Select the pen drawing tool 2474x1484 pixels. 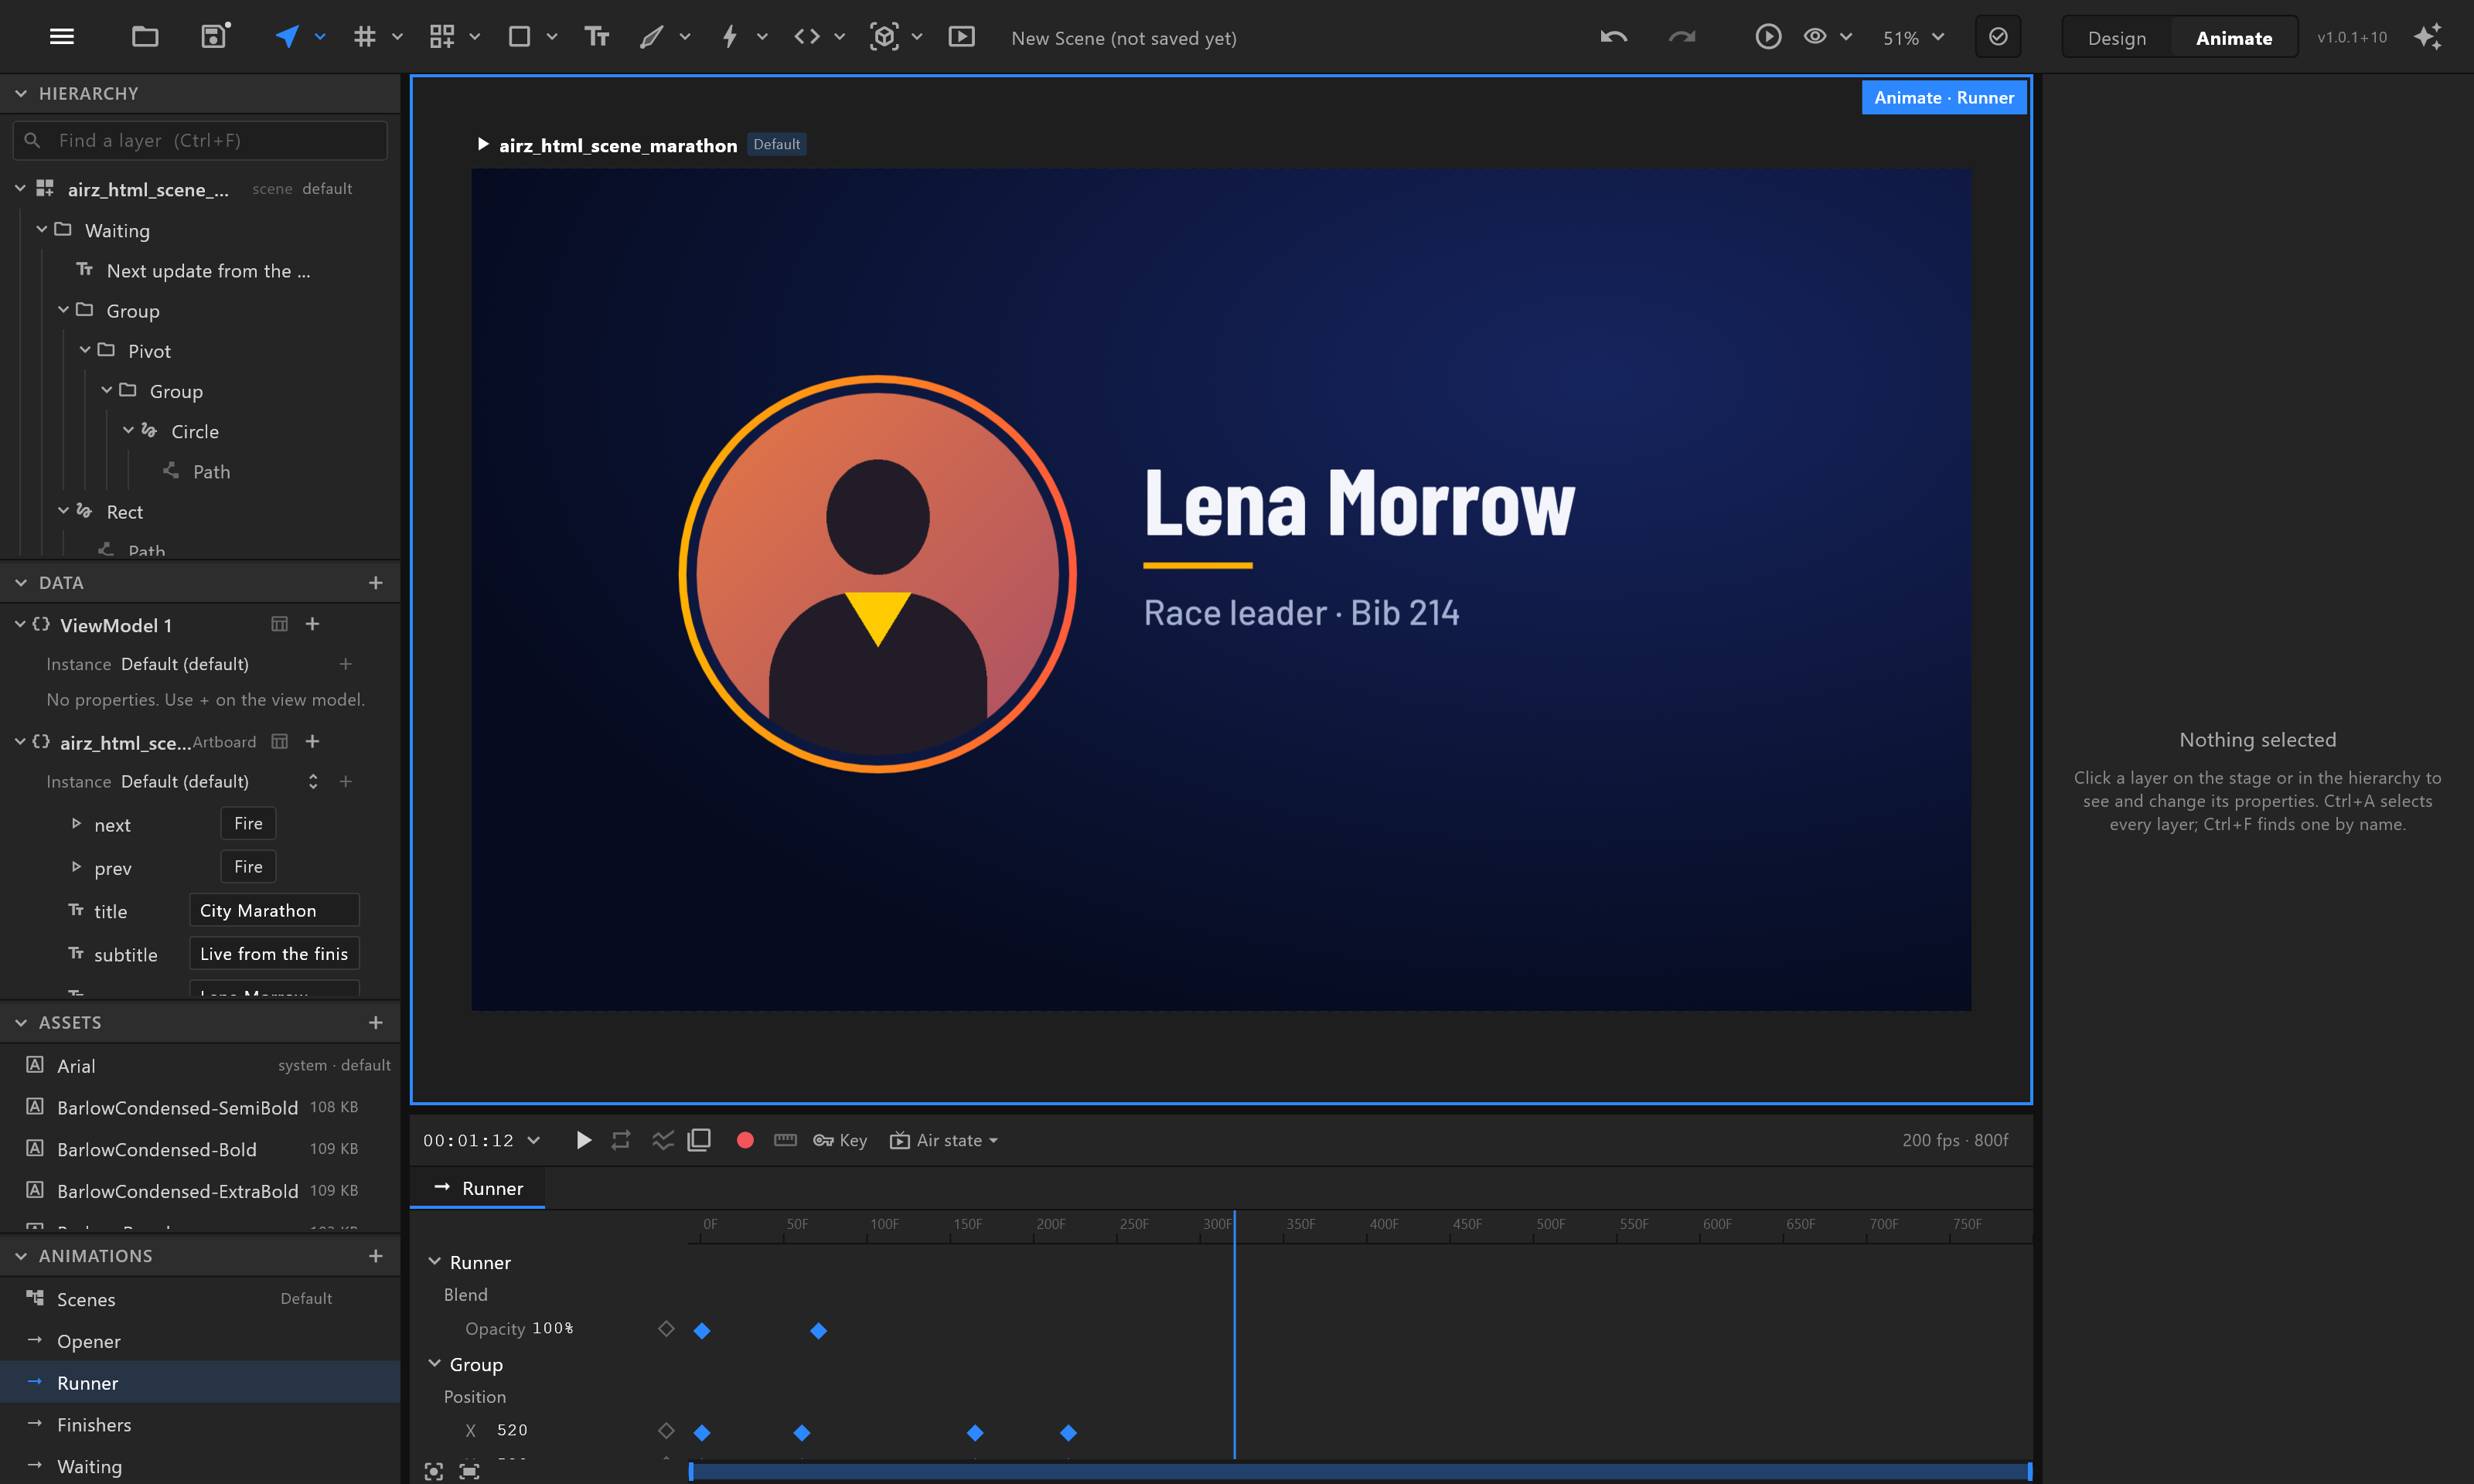(652, 37)
